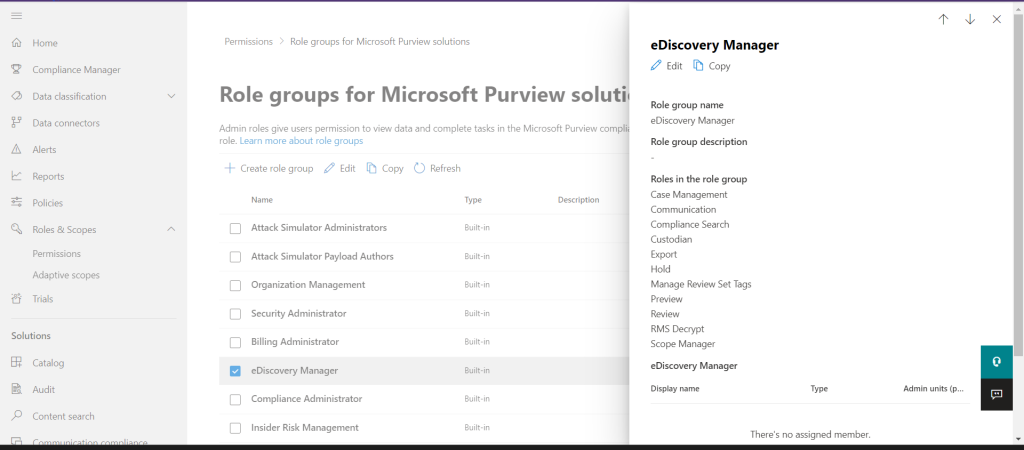Click the pencil Edit icon in list toolbar
Image resolution: width=1024 pixels, height=450 pixels.
[x=330, y=169]
